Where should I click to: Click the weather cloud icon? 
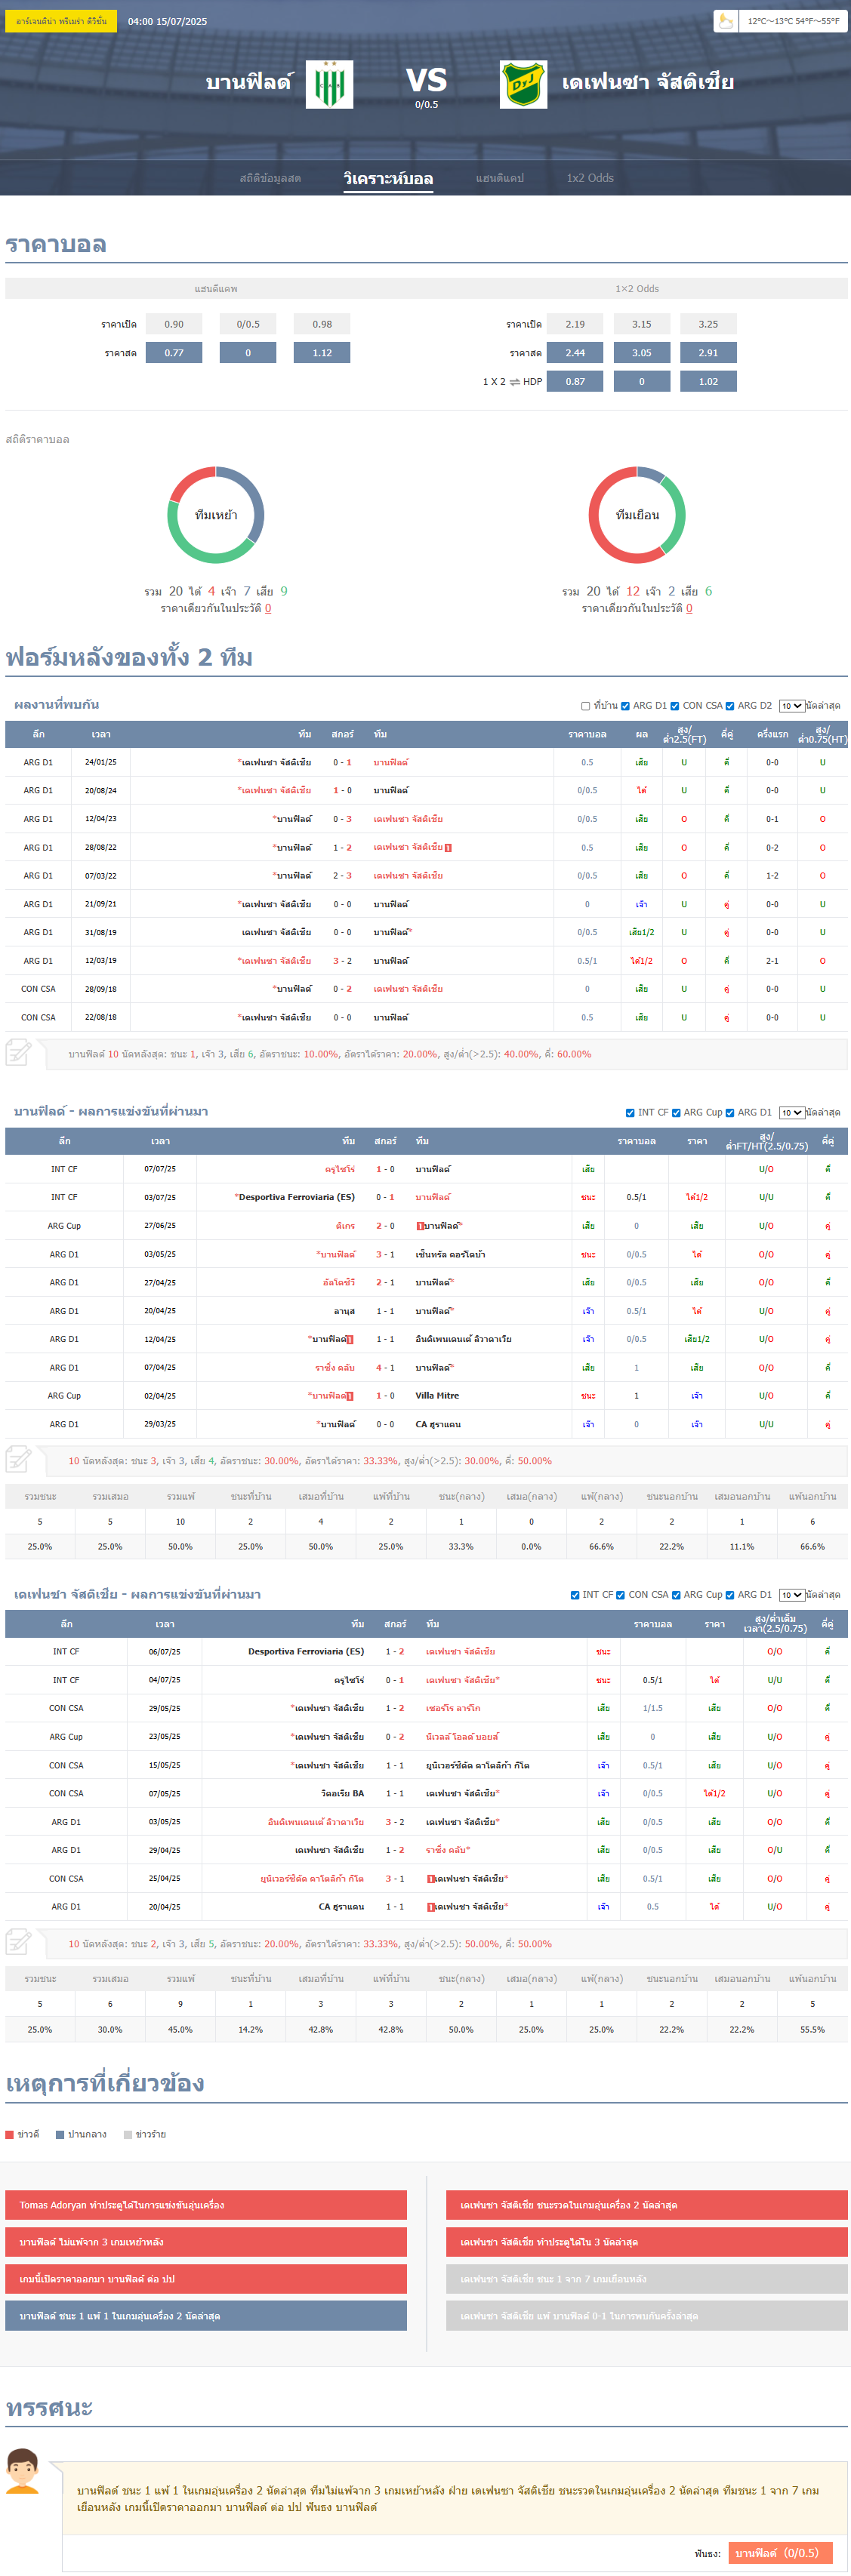pos(726,20)
